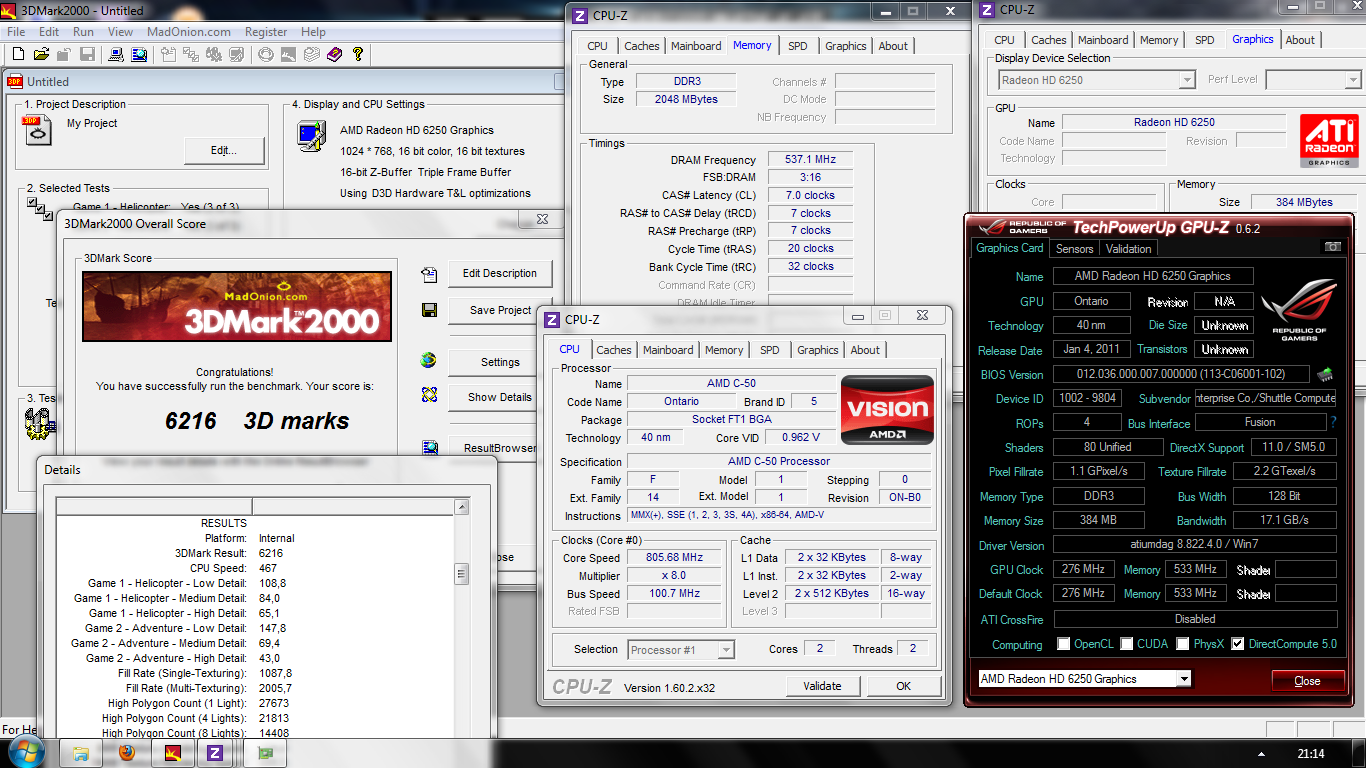The width and height of the screenshot is (1366, 768).
Task: Click the icon beside Show Details
Action: pyautogui.click(x=430, y=396)
